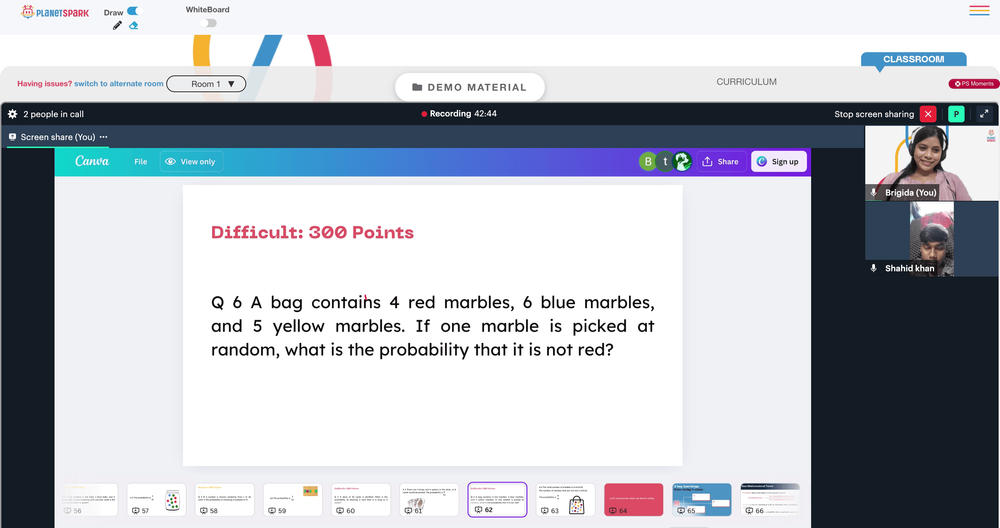Screen dimensions: 1000x528
Task: Select the eraser tool
Action: point(133,26)
